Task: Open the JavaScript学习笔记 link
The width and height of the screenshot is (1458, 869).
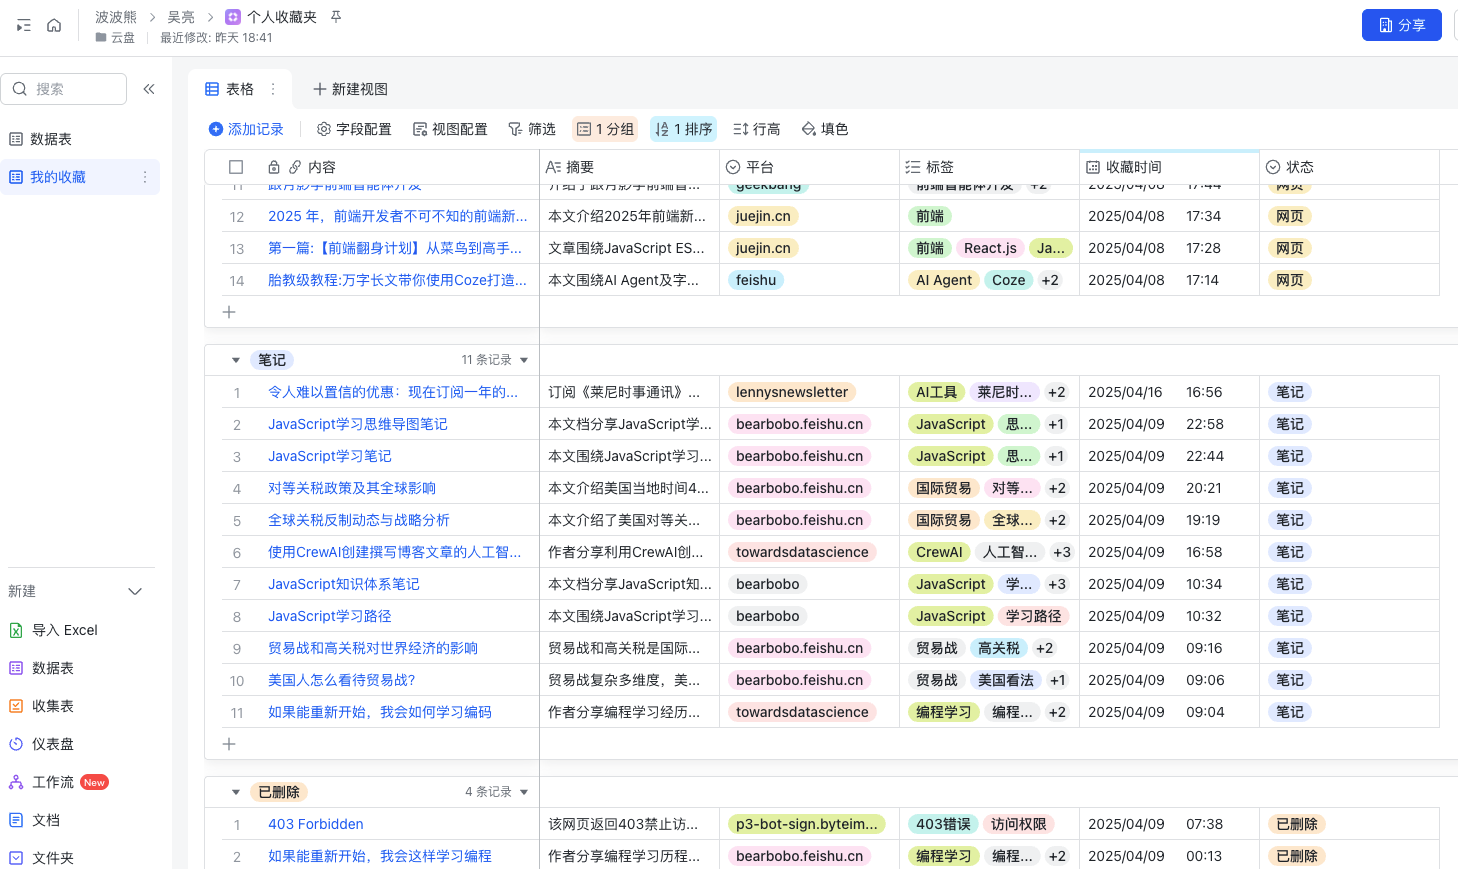Action: point(329,456)
